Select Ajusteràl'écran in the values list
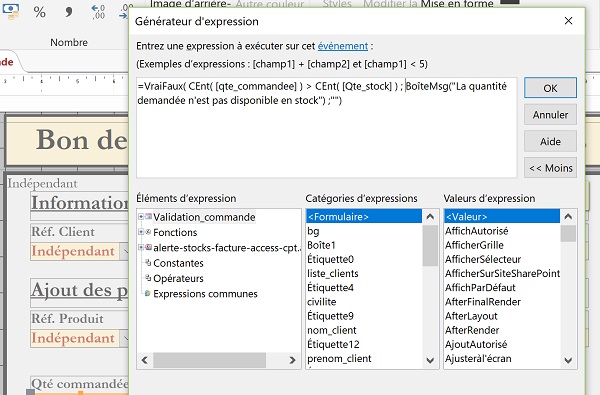Image resolution: width=600 pixels, height=395 pixels. (x=502, y=358)
